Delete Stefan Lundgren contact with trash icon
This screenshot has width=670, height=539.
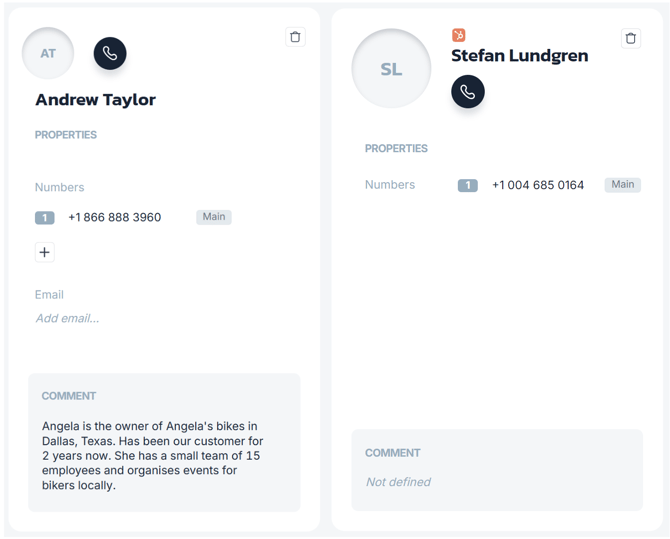point(631,38)
